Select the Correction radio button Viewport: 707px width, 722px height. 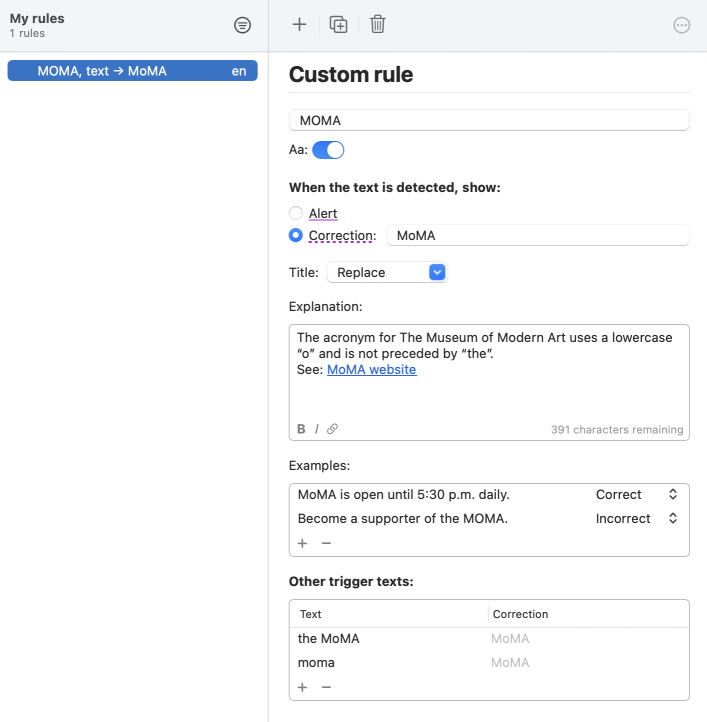pyautogui.click(x=295, y=236)
